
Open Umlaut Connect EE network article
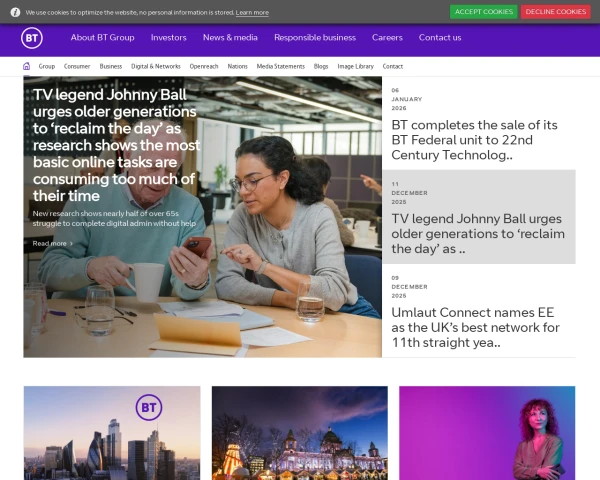[x=476, y=327]
